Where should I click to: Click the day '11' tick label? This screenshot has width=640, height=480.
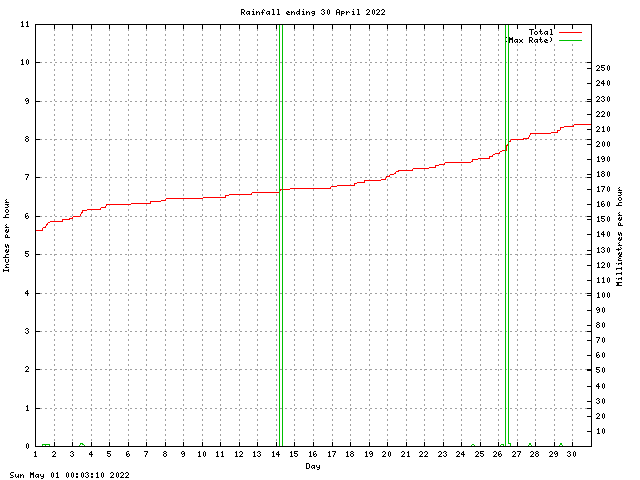pyautogui.click(x=220, y=454)
